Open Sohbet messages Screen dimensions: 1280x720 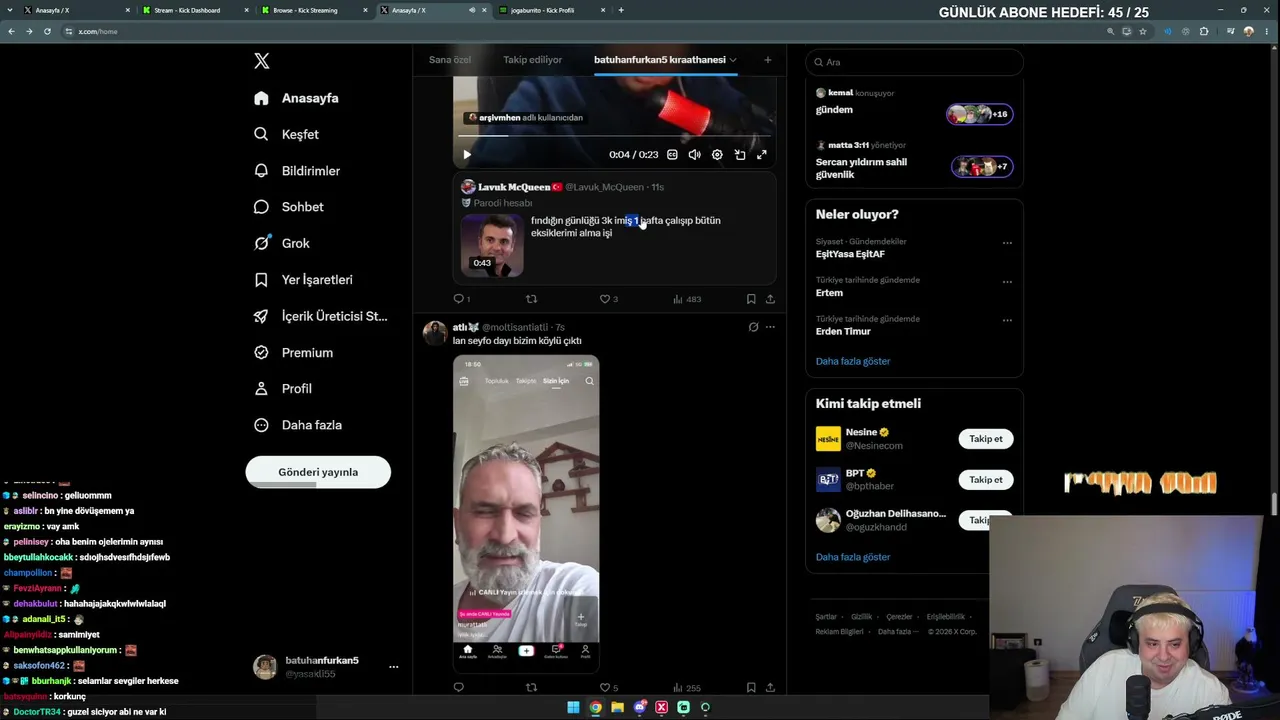(289, 207)
